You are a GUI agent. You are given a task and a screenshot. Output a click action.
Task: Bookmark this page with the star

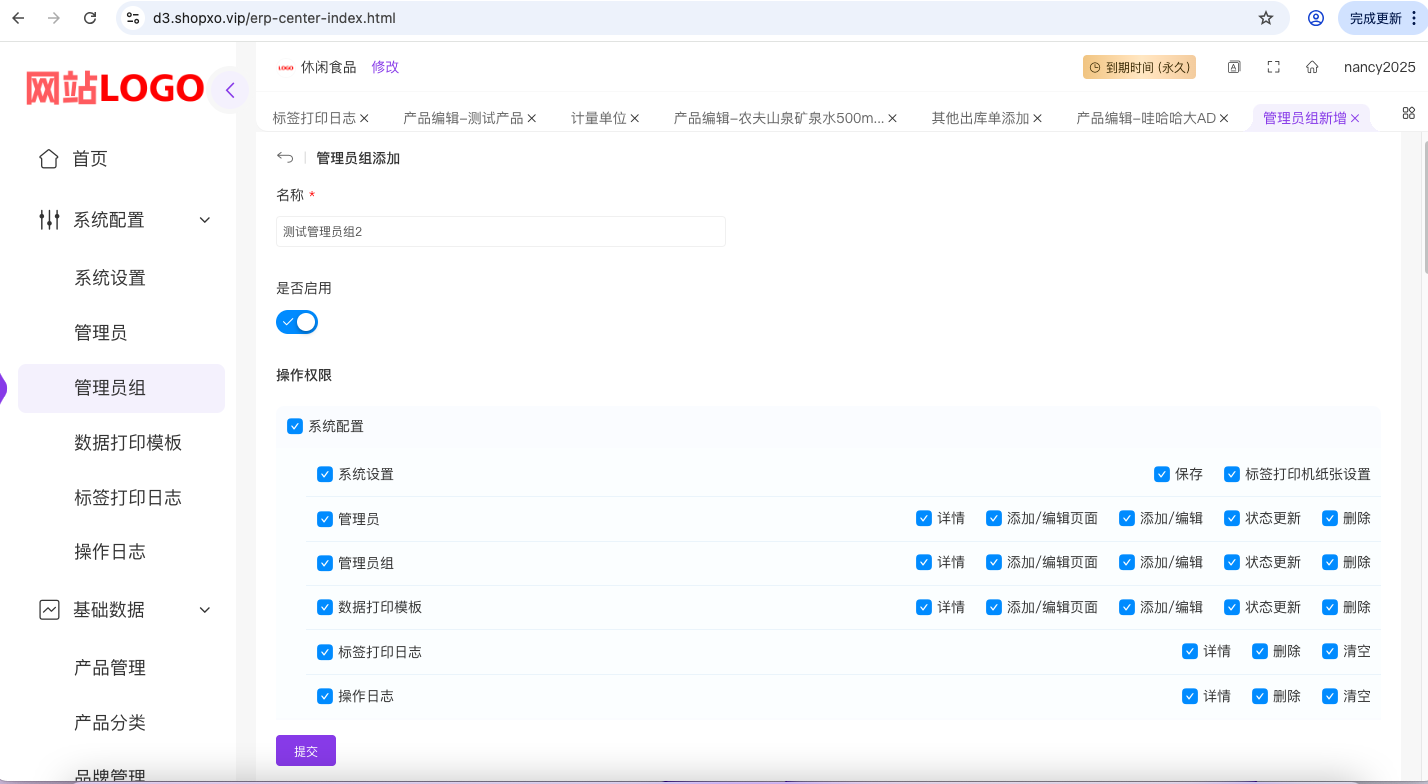click(1266, 18)
